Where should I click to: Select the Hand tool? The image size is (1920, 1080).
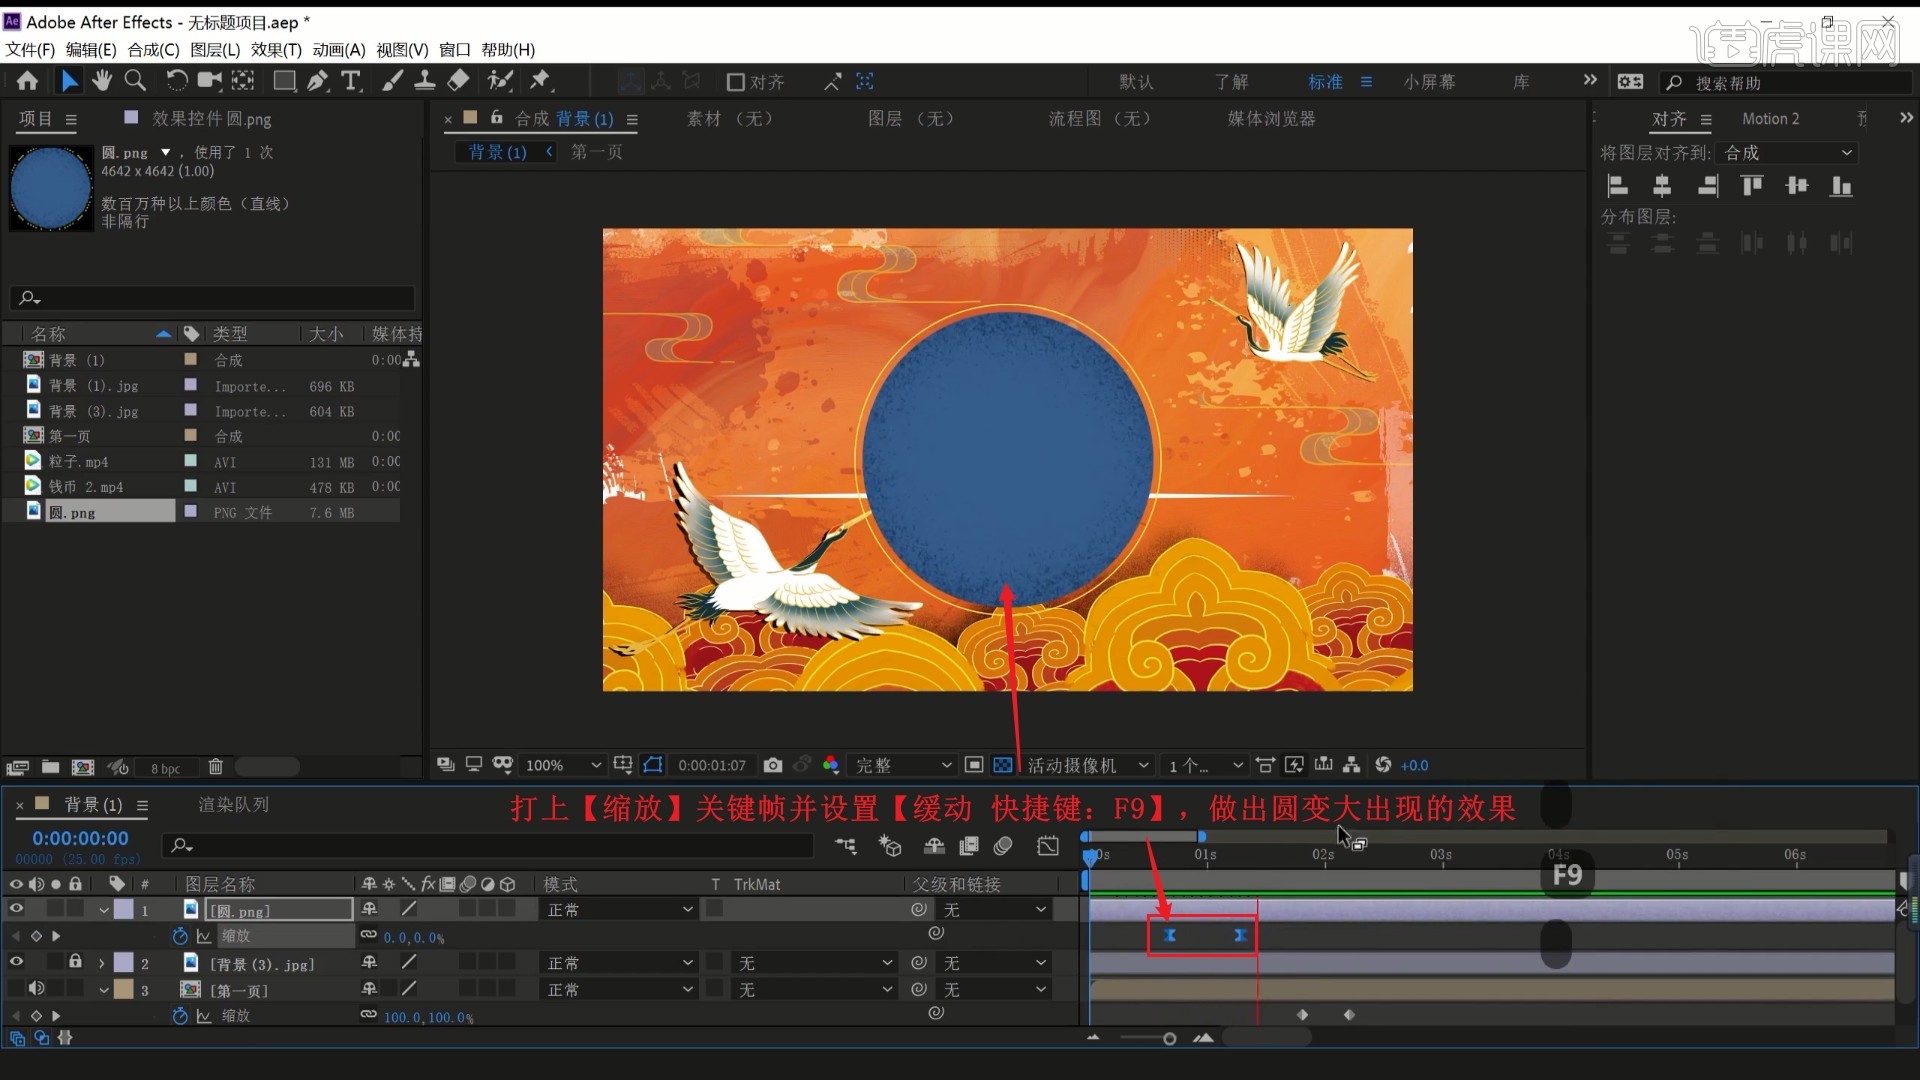tap(101, 81)
